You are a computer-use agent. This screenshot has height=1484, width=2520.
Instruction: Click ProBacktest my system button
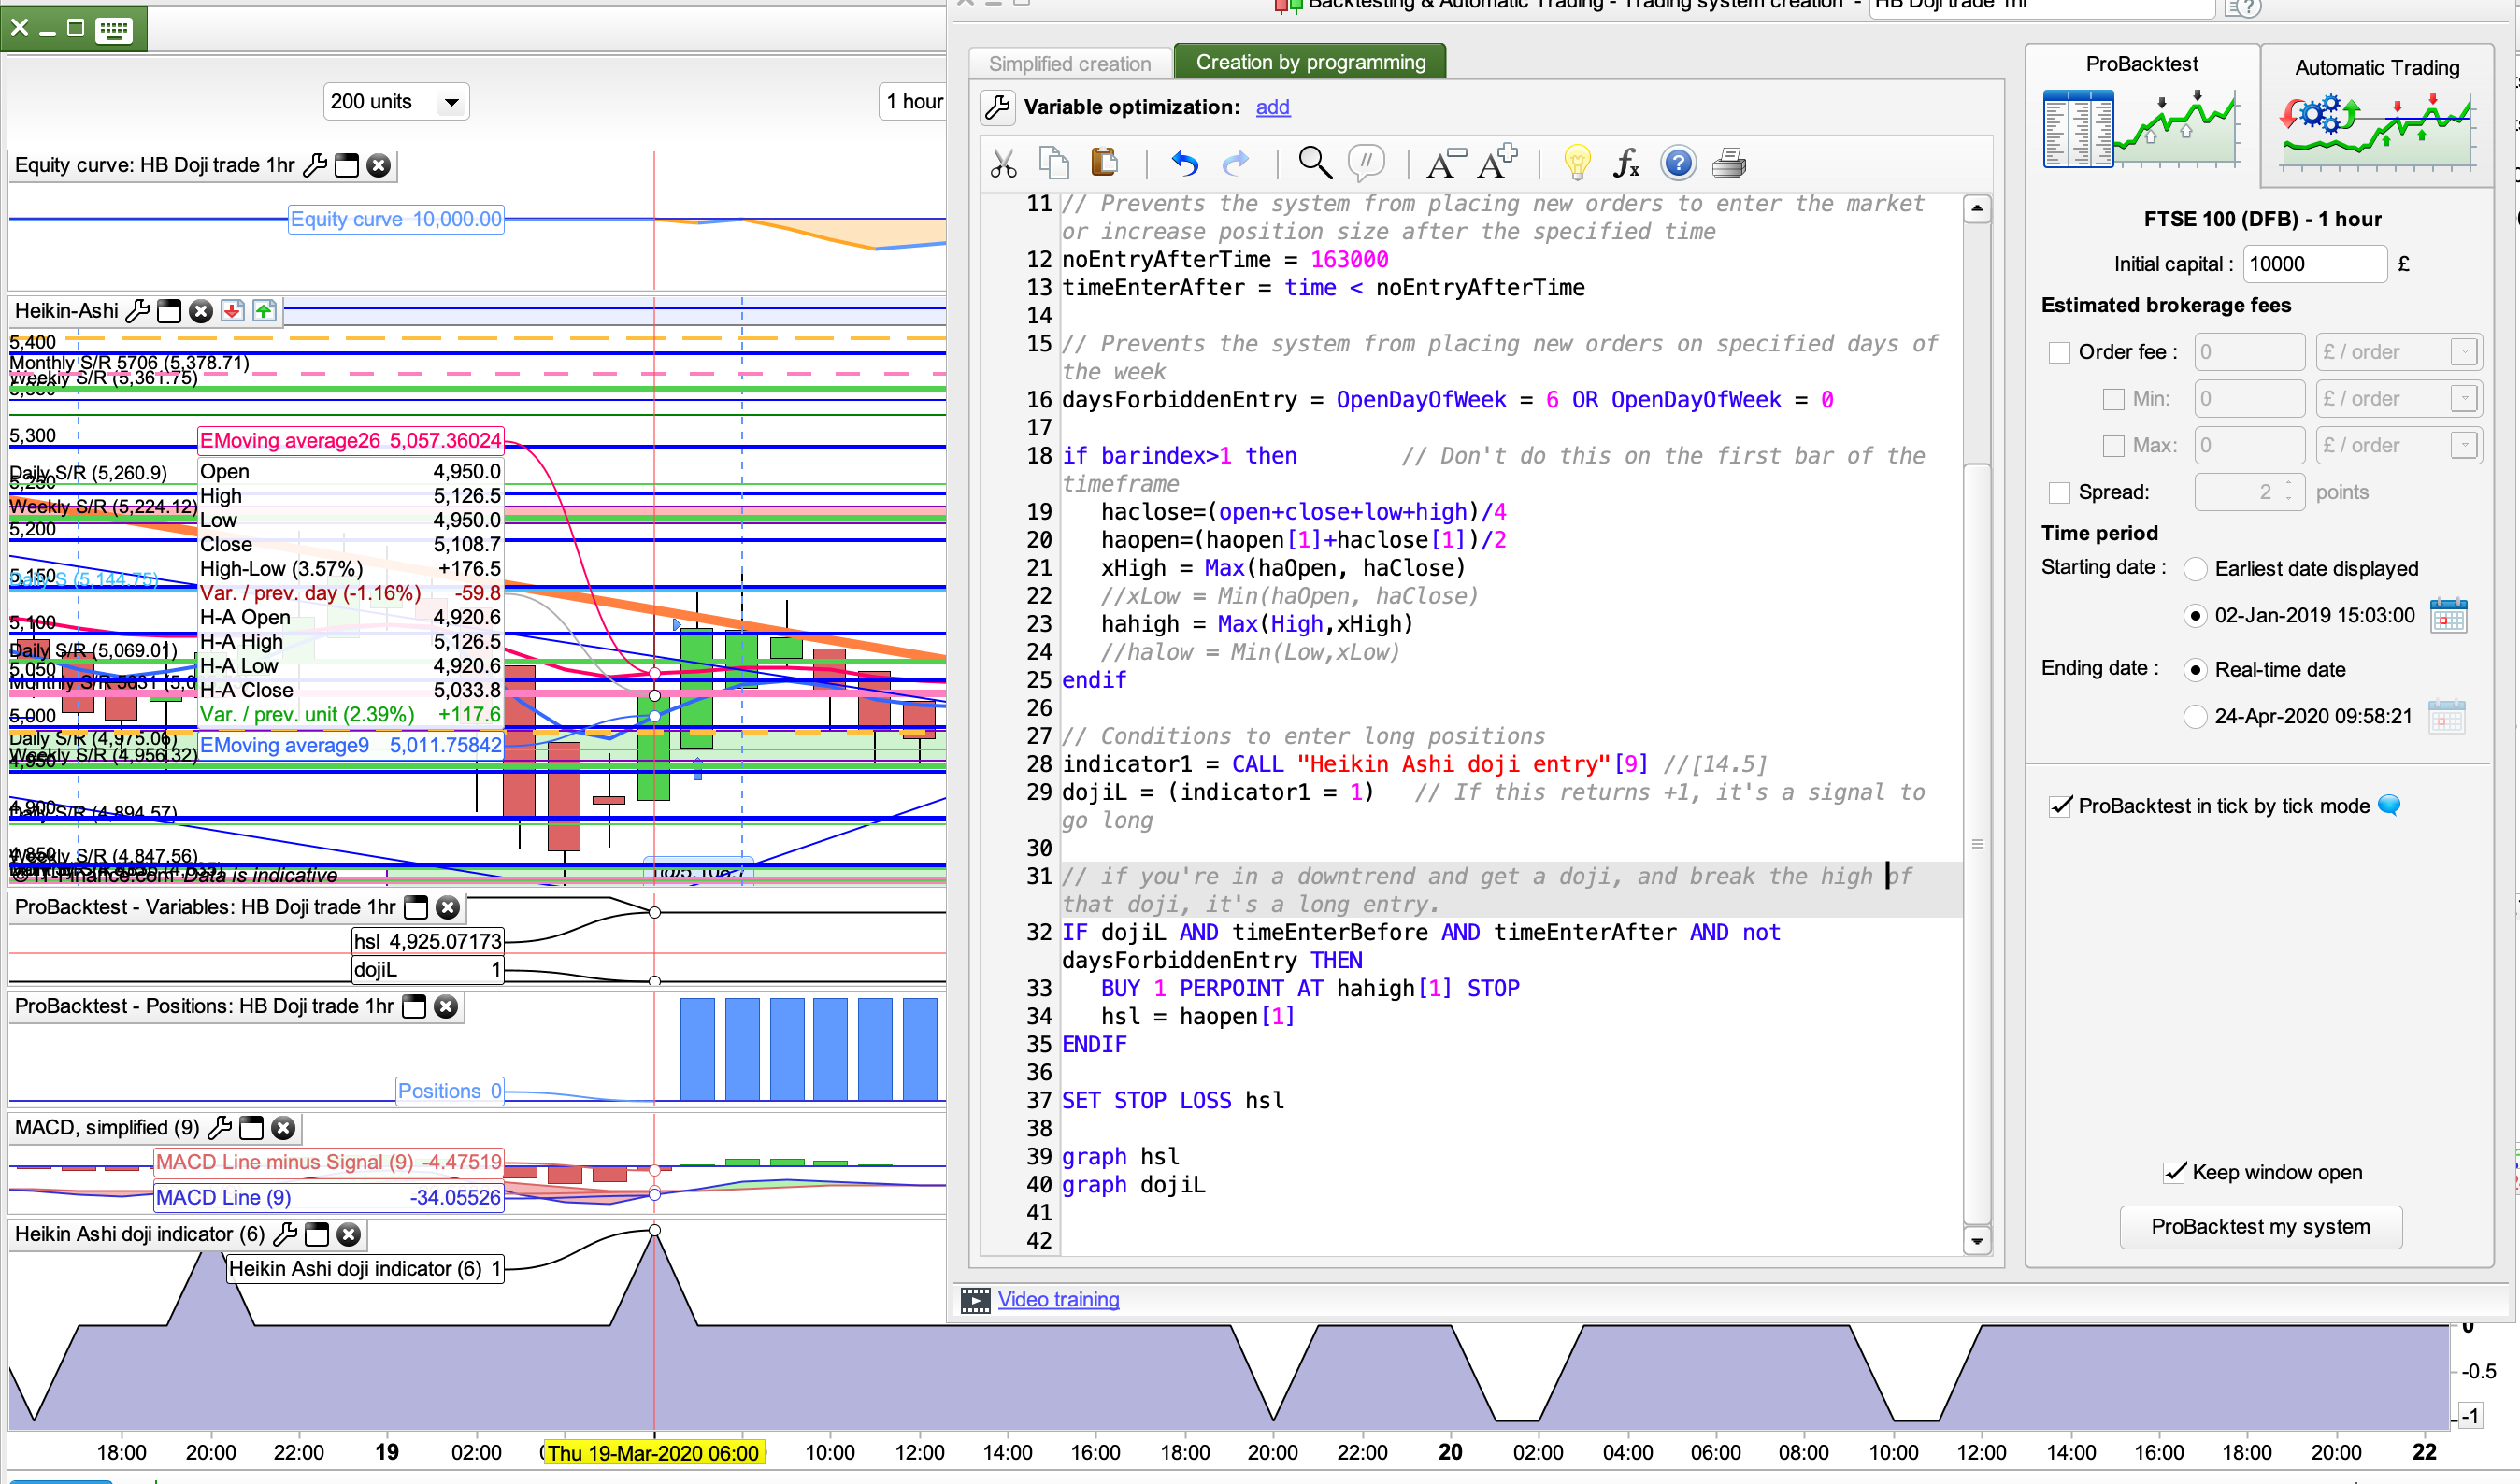click(2260, 1226)
